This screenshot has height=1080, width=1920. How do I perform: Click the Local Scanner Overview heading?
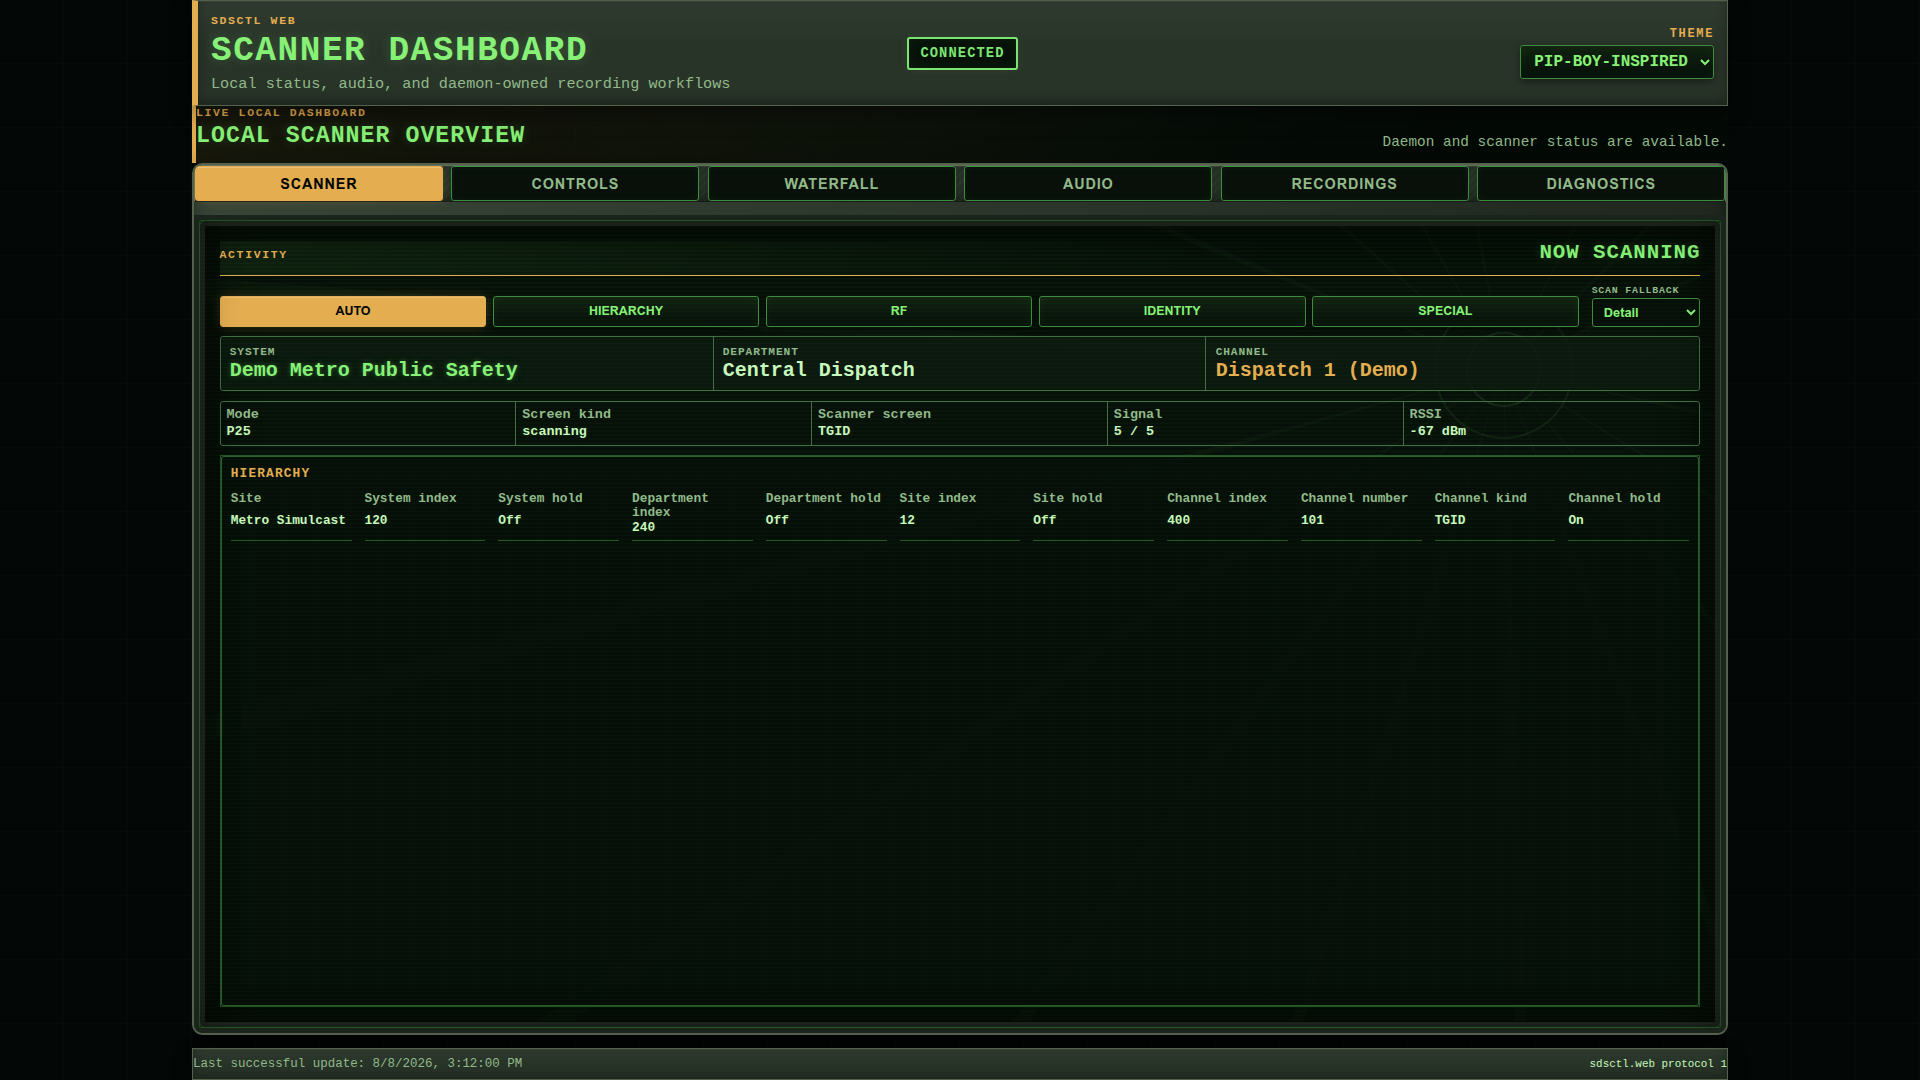[360, 135]
